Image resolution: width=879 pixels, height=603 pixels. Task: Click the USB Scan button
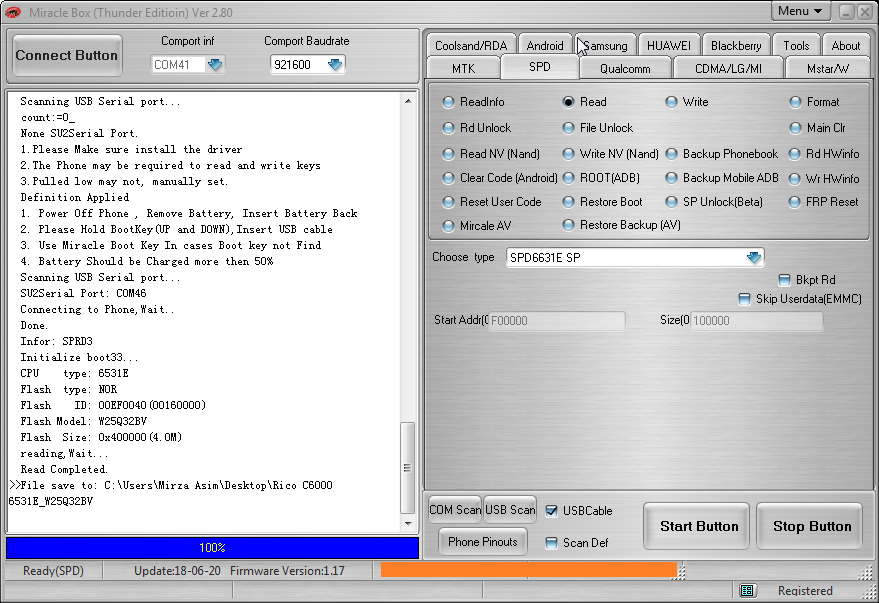pos(510,509)
